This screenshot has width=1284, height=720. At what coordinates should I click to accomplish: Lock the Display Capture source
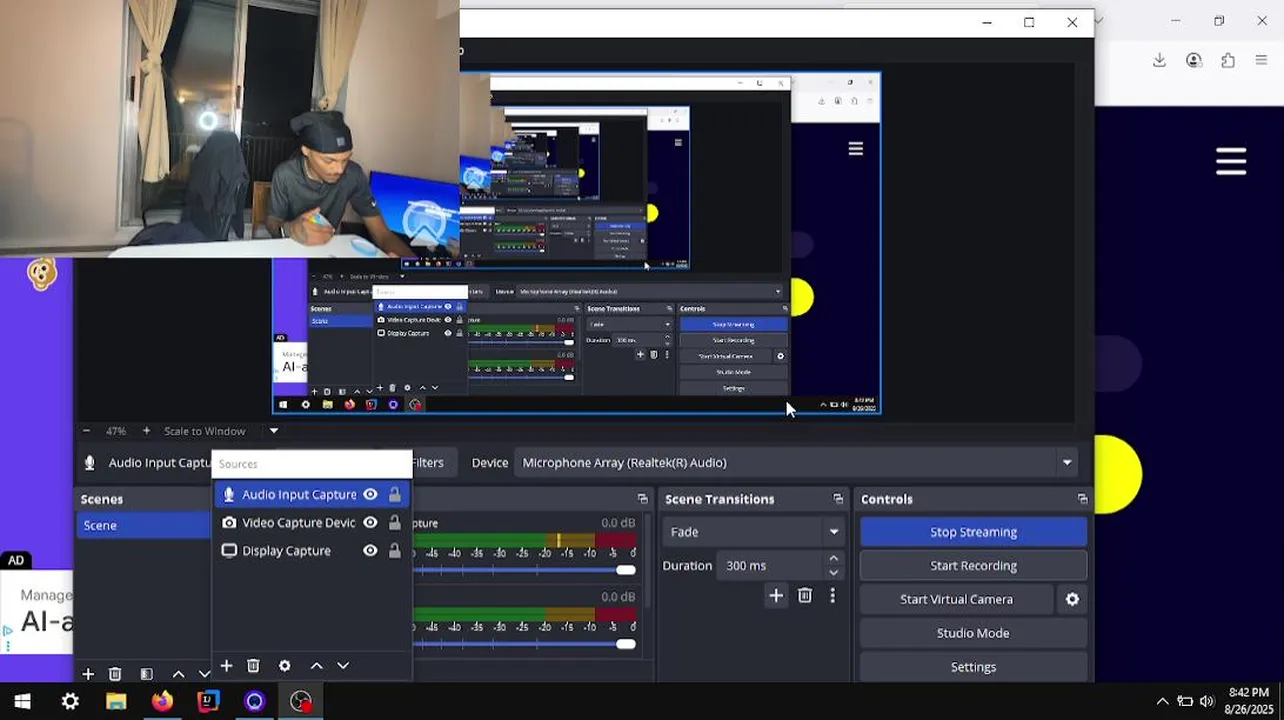coord(395,550)
